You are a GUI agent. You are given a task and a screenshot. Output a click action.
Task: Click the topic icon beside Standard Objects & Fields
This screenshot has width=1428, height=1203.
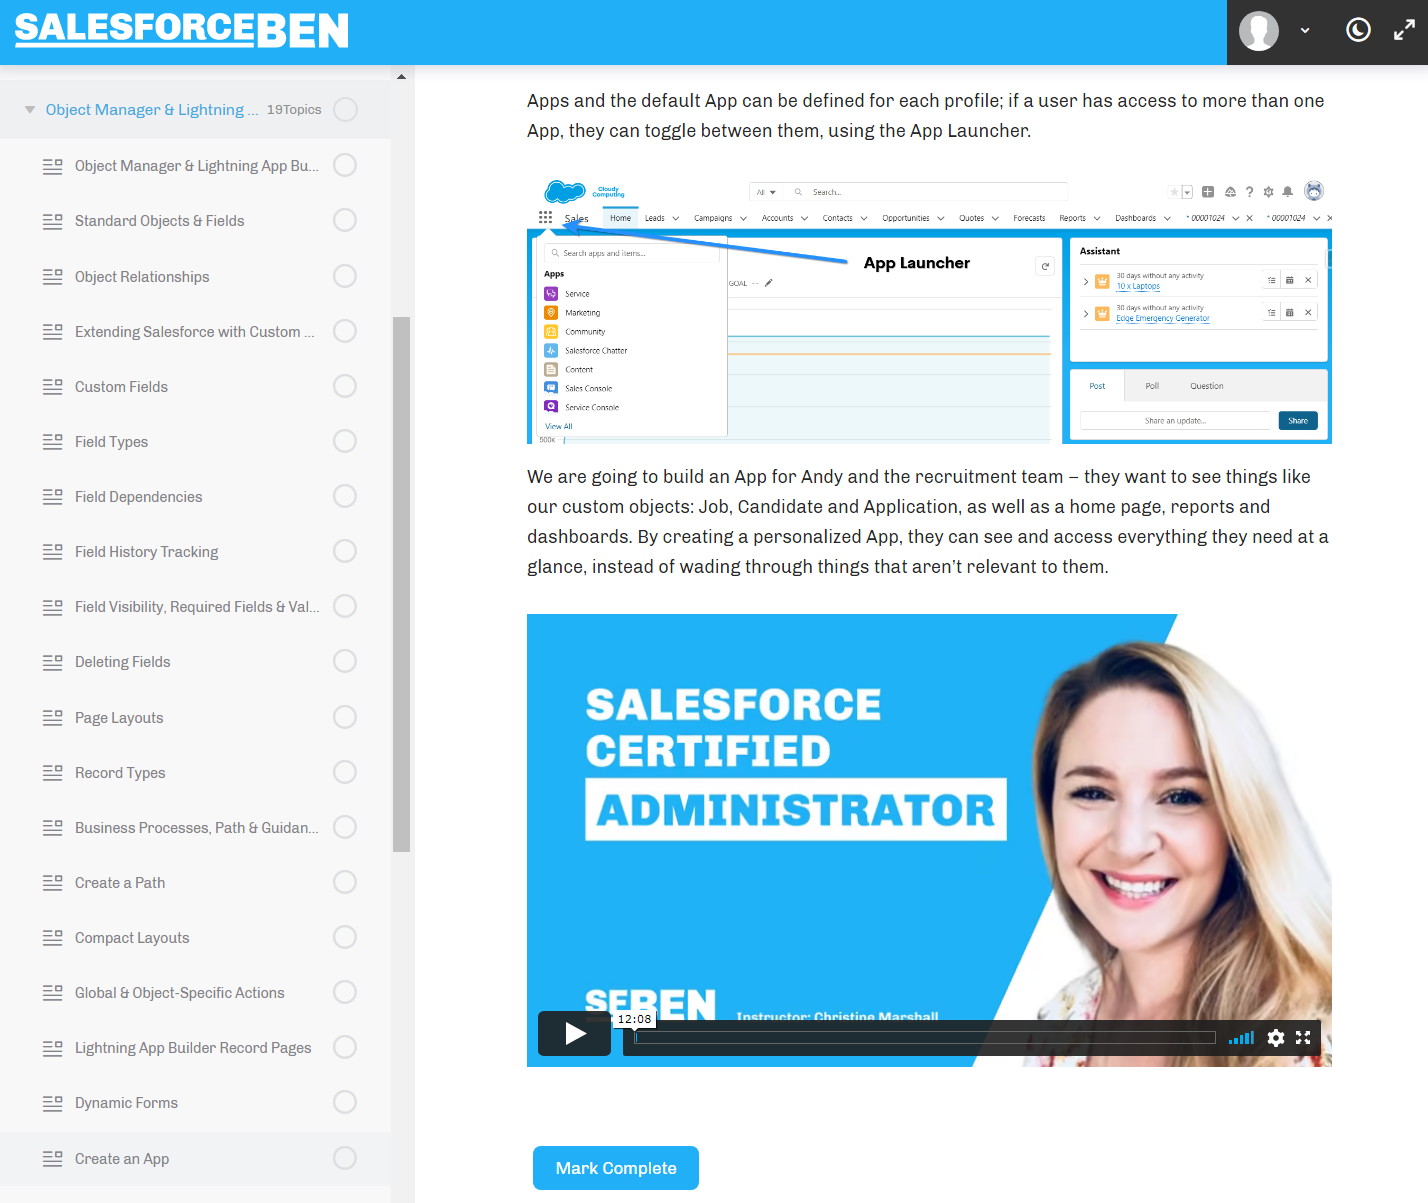pos(53,221)
